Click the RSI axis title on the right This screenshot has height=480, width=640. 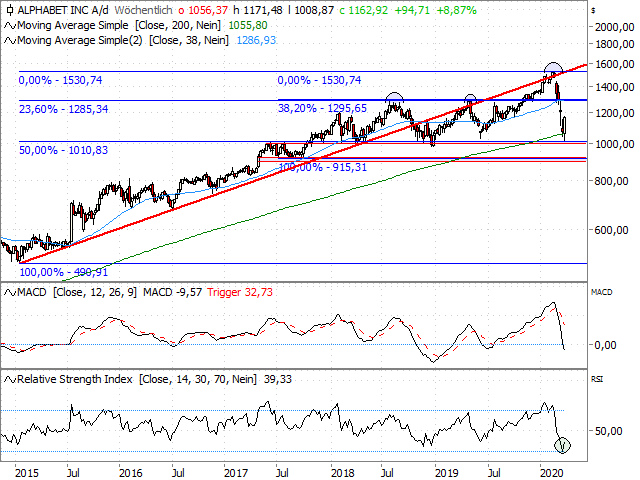pos(597,379)
